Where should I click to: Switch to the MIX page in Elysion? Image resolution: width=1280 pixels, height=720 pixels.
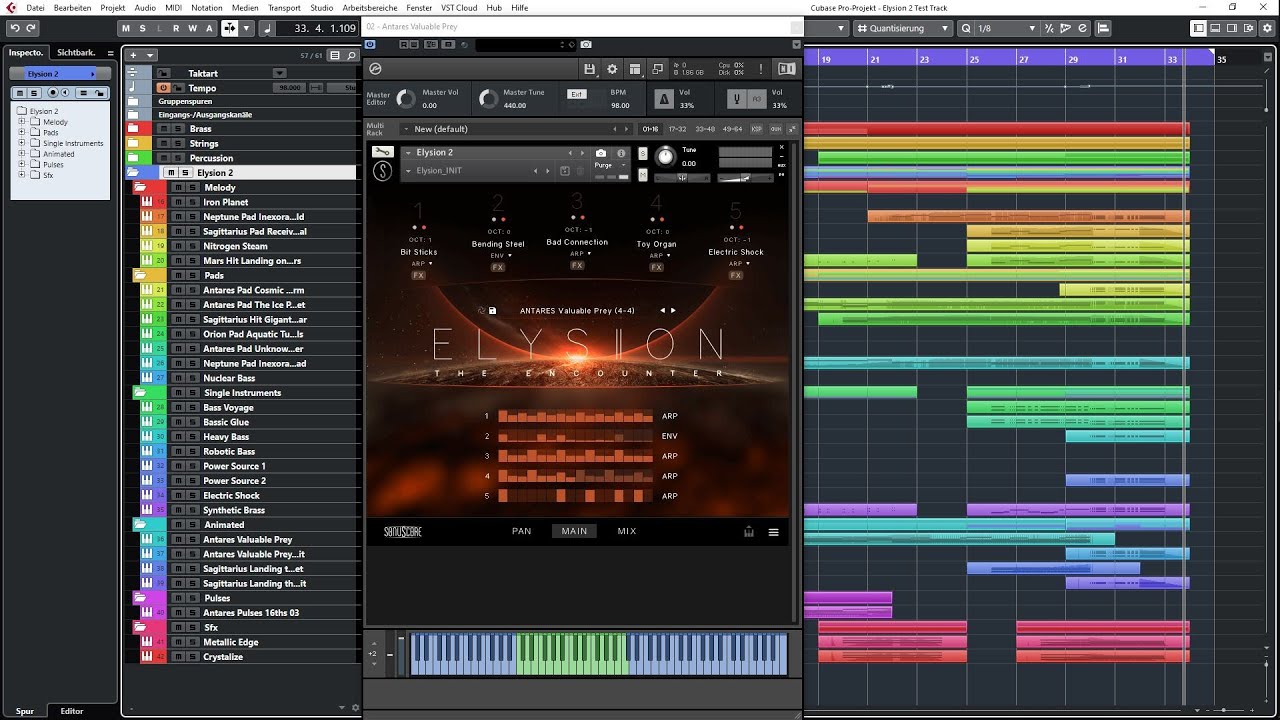627,531
